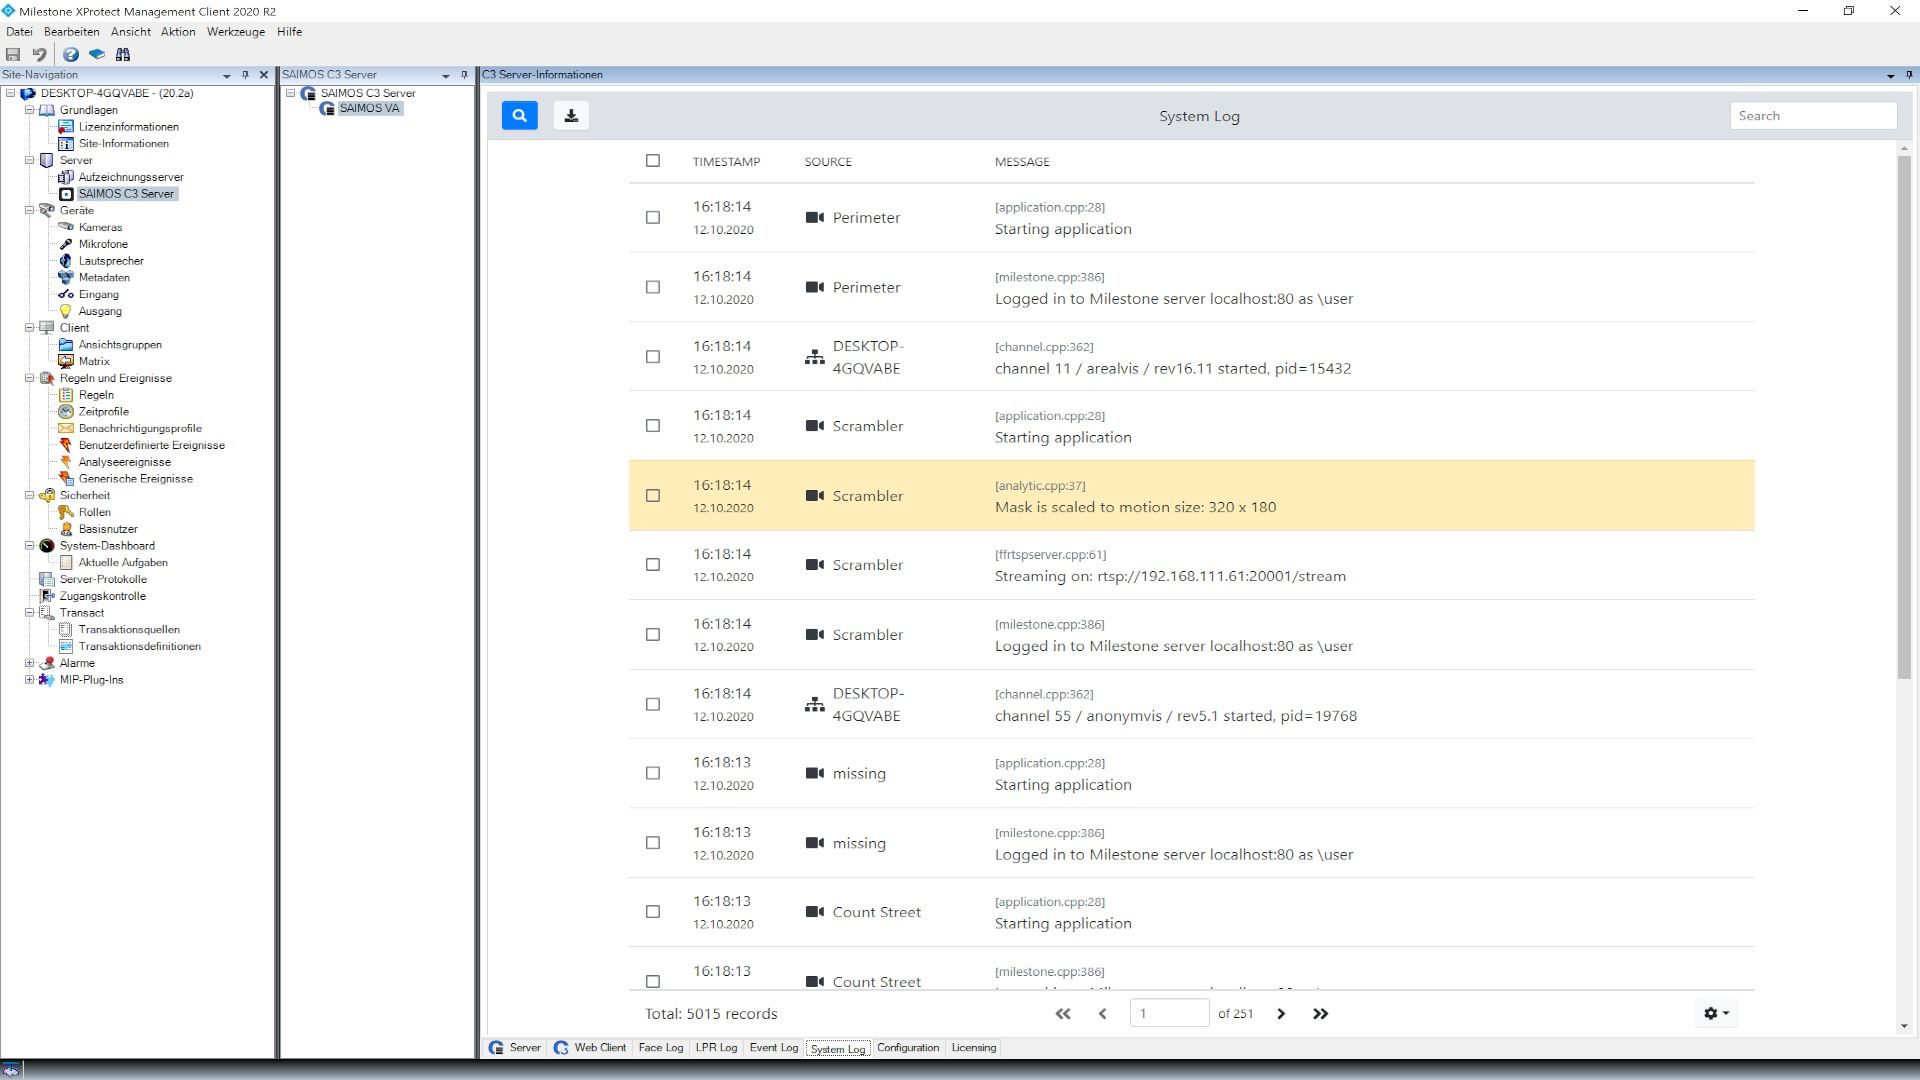Go to the previous log page
The width and height of the screenshot is (1920, 1080).
point(1102,1013)
